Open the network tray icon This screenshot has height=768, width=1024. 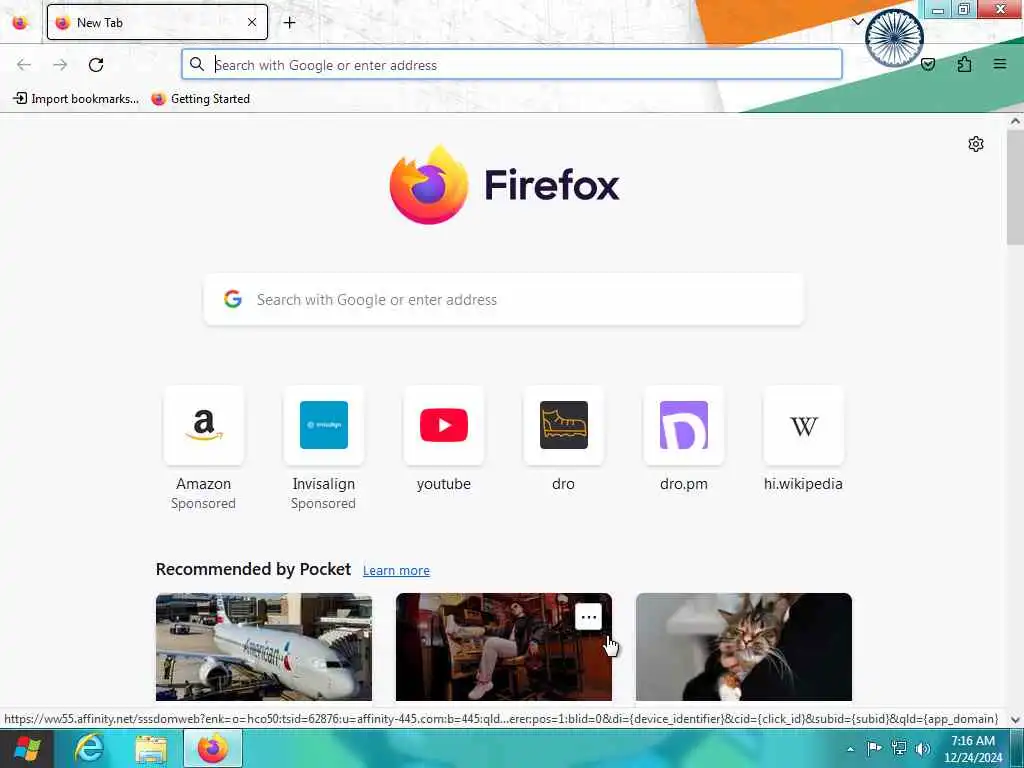899,748
